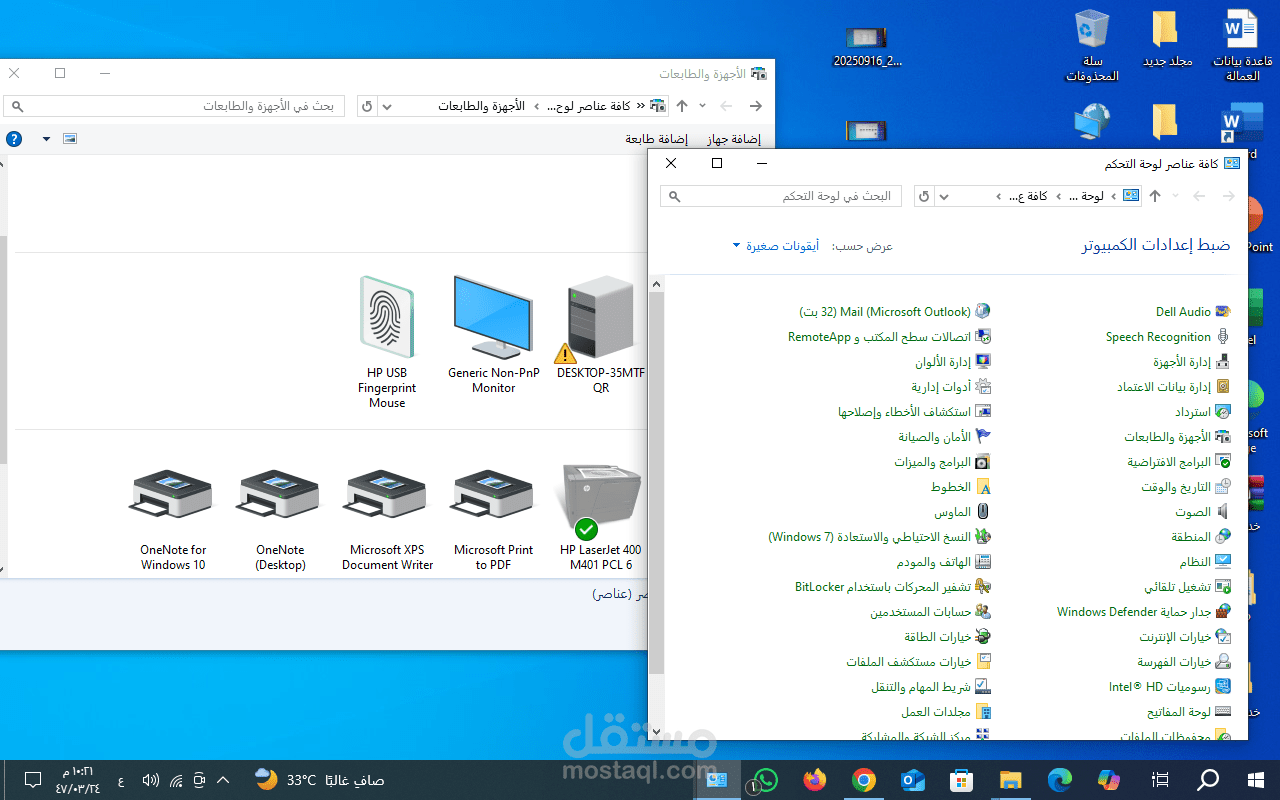Viewport: 1280px width, 800px height.
Task: Click the الأمان والصيانة flag icon
Action: [983, 437]
